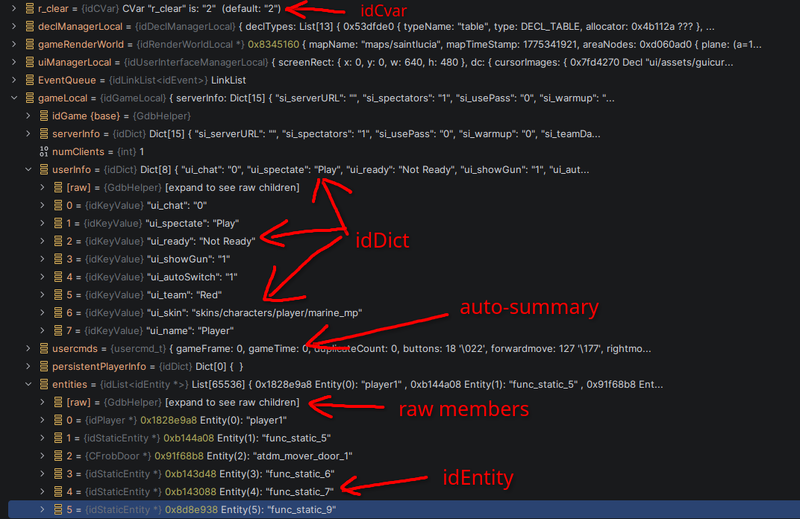This screenshot has height=519, width=800.
Task: Click the func_static_6 entity icon
Action: [58, 474]
